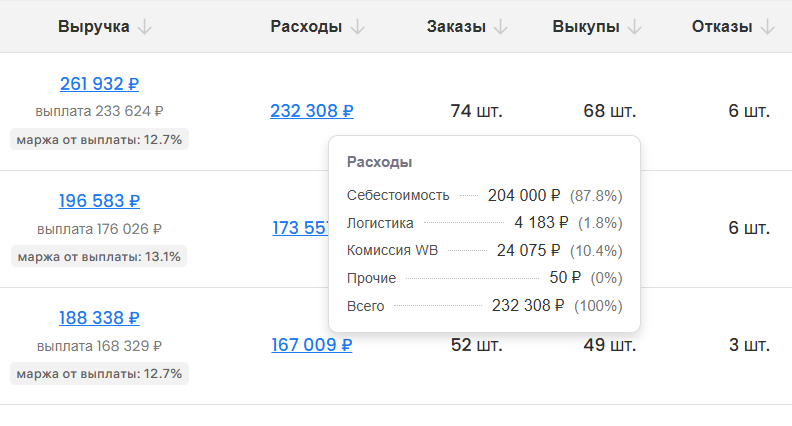792x426 pixels.
Task: Open expenses link 232 308 ₽ in first row
Action: pos(312,111)
